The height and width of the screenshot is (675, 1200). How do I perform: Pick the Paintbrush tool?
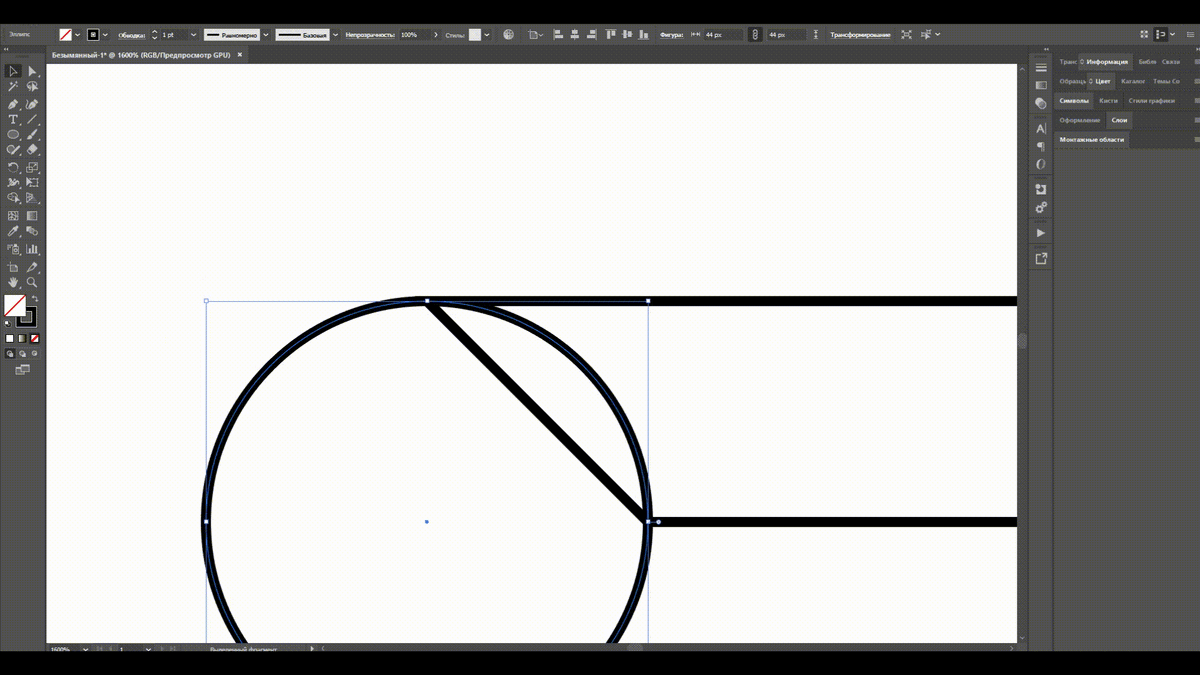32,134
